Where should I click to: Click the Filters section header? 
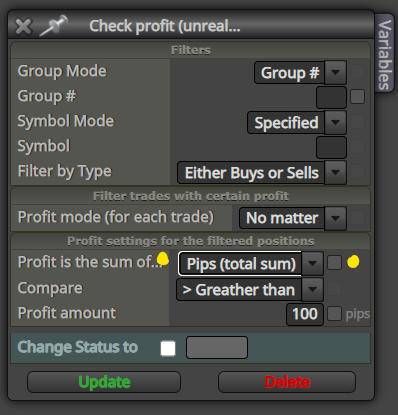click(191, 50)
